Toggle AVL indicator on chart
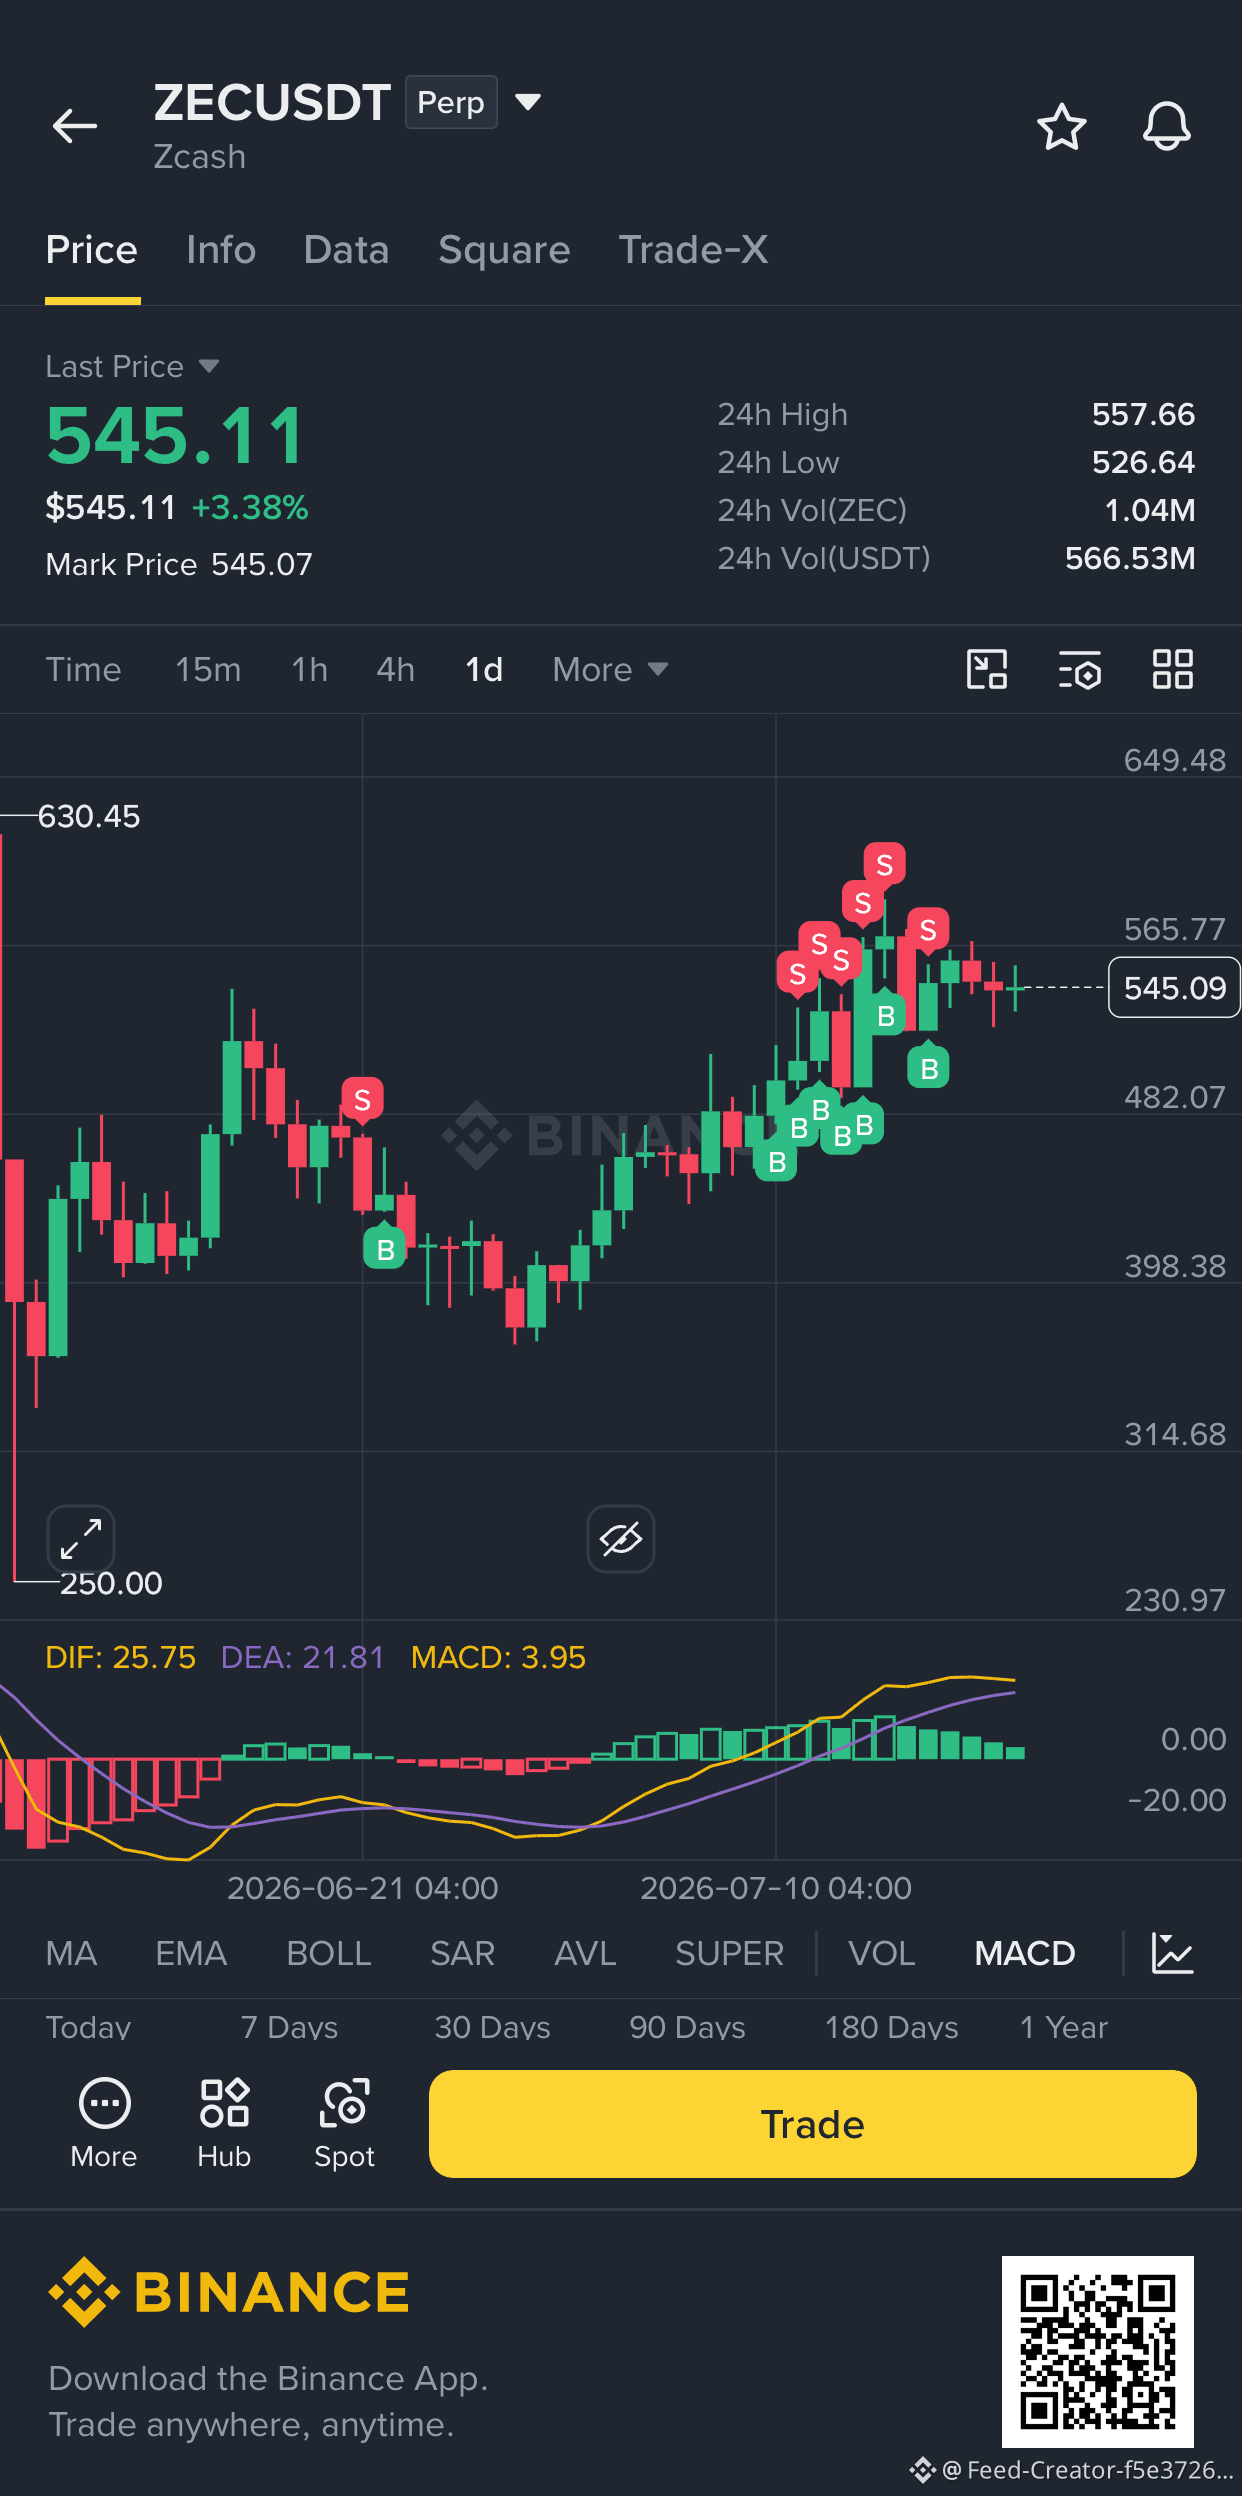 (x=585, y=1953)
